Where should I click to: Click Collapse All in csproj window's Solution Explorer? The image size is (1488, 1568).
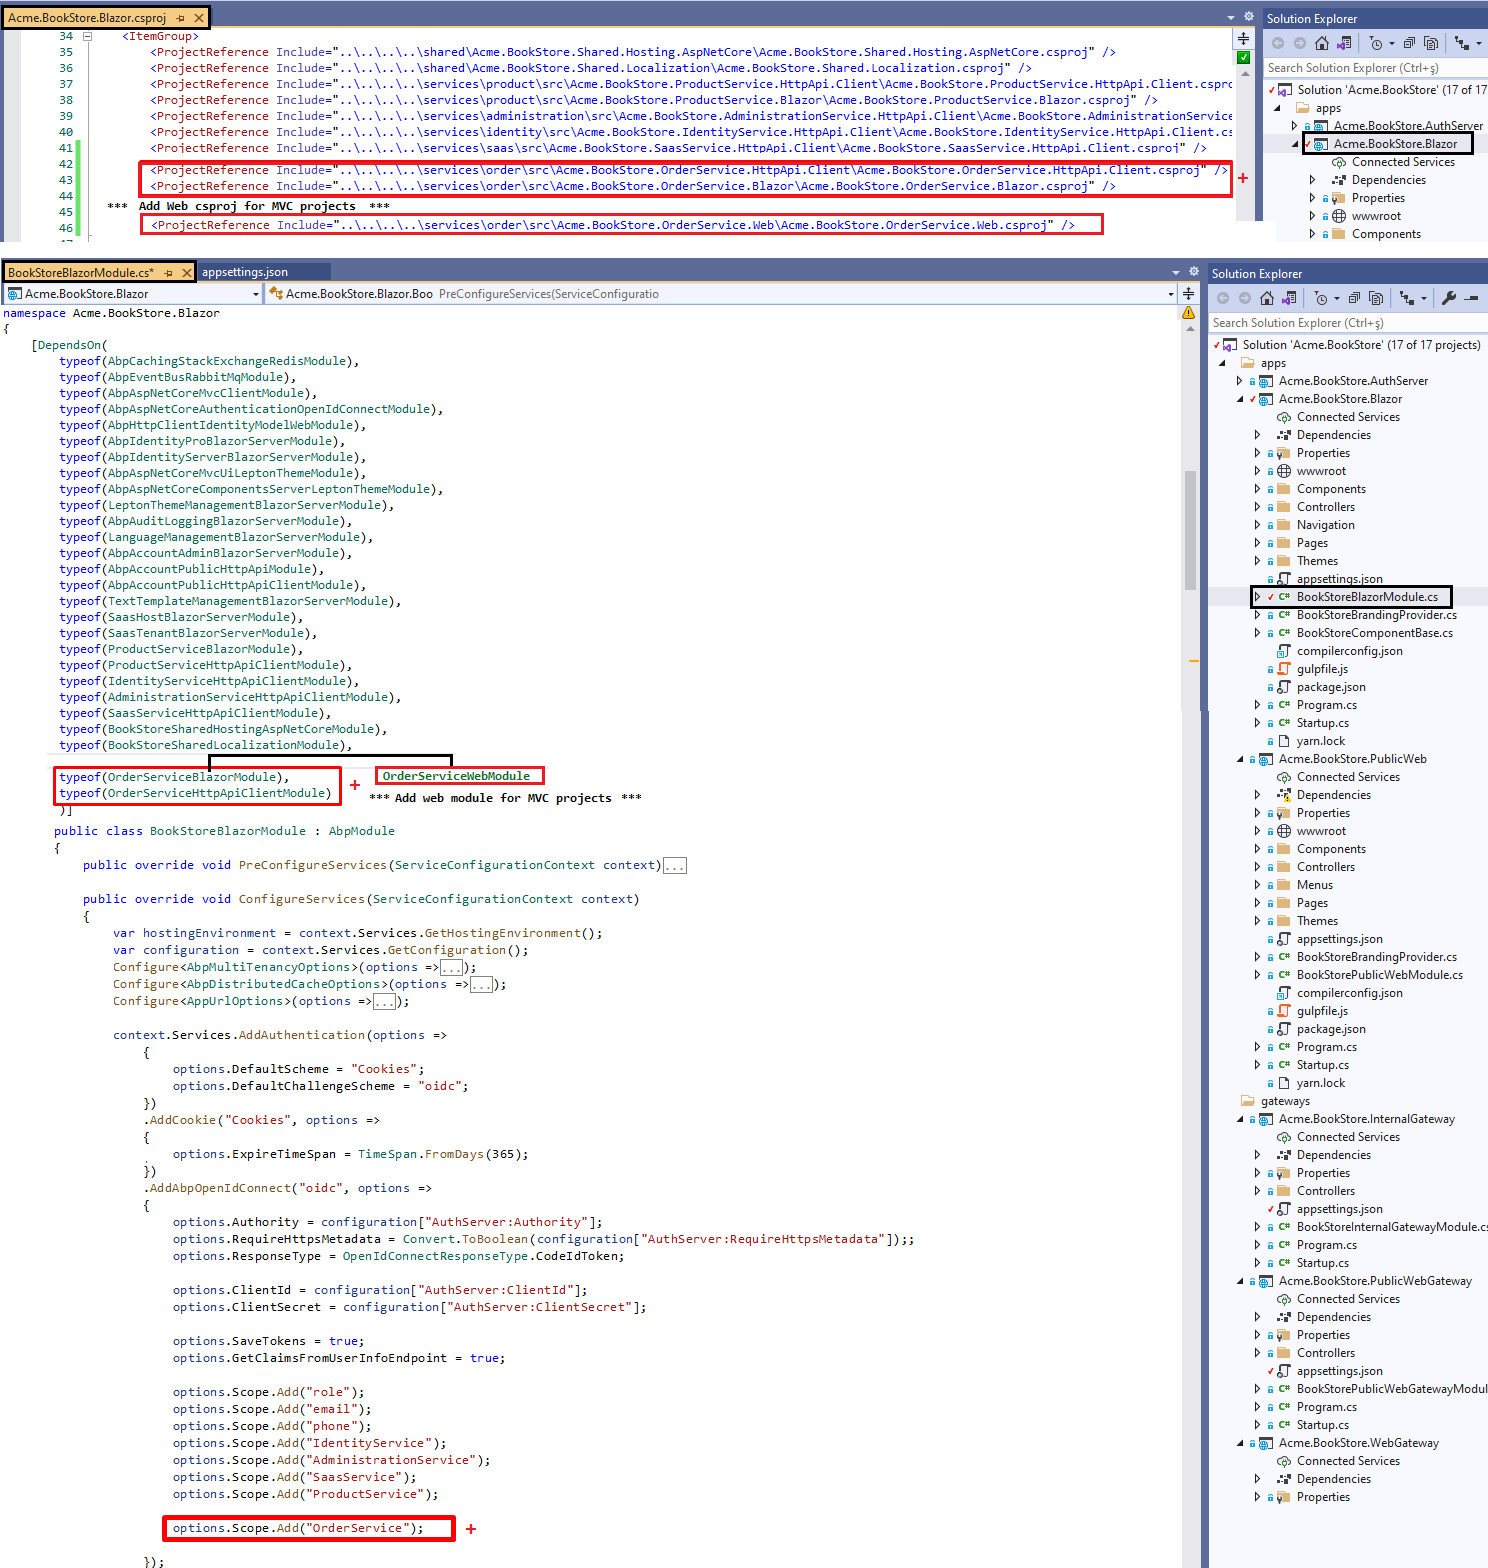[x=1409, y=43]
